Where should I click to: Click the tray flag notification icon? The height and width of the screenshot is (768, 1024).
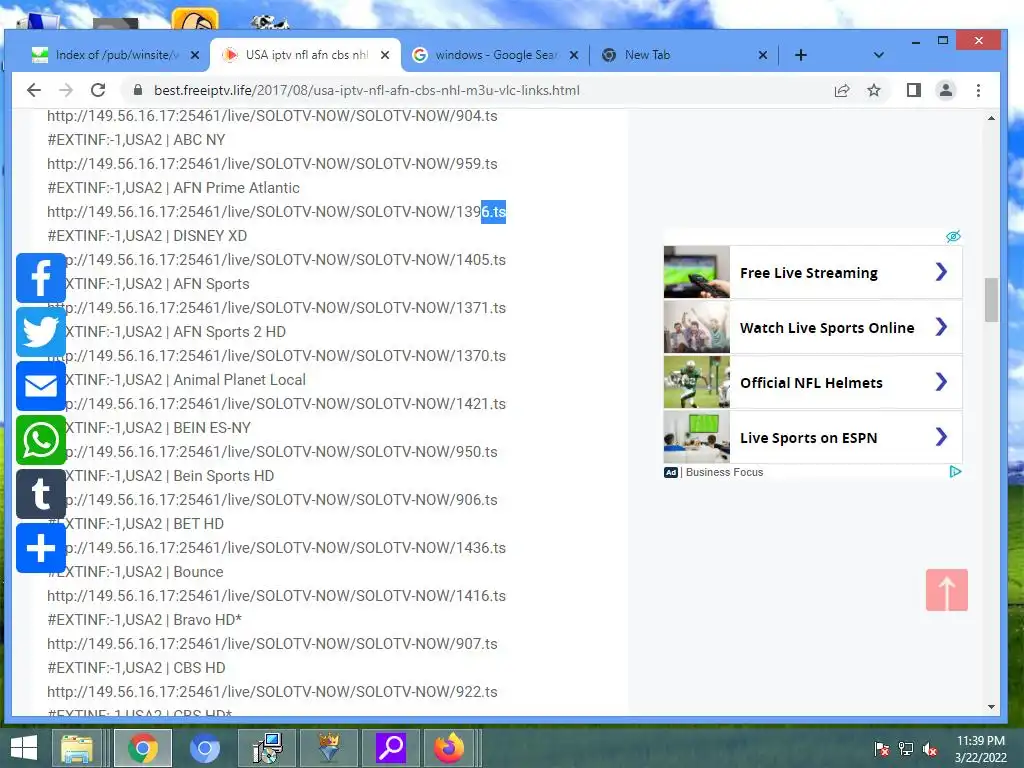[x=882, y=748]
